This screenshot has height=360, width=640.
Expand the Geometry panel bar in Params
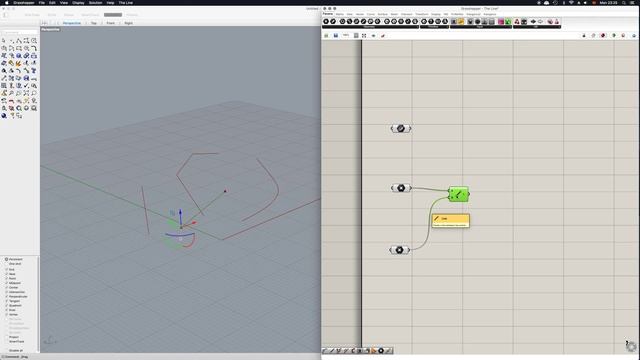point(370,27)
